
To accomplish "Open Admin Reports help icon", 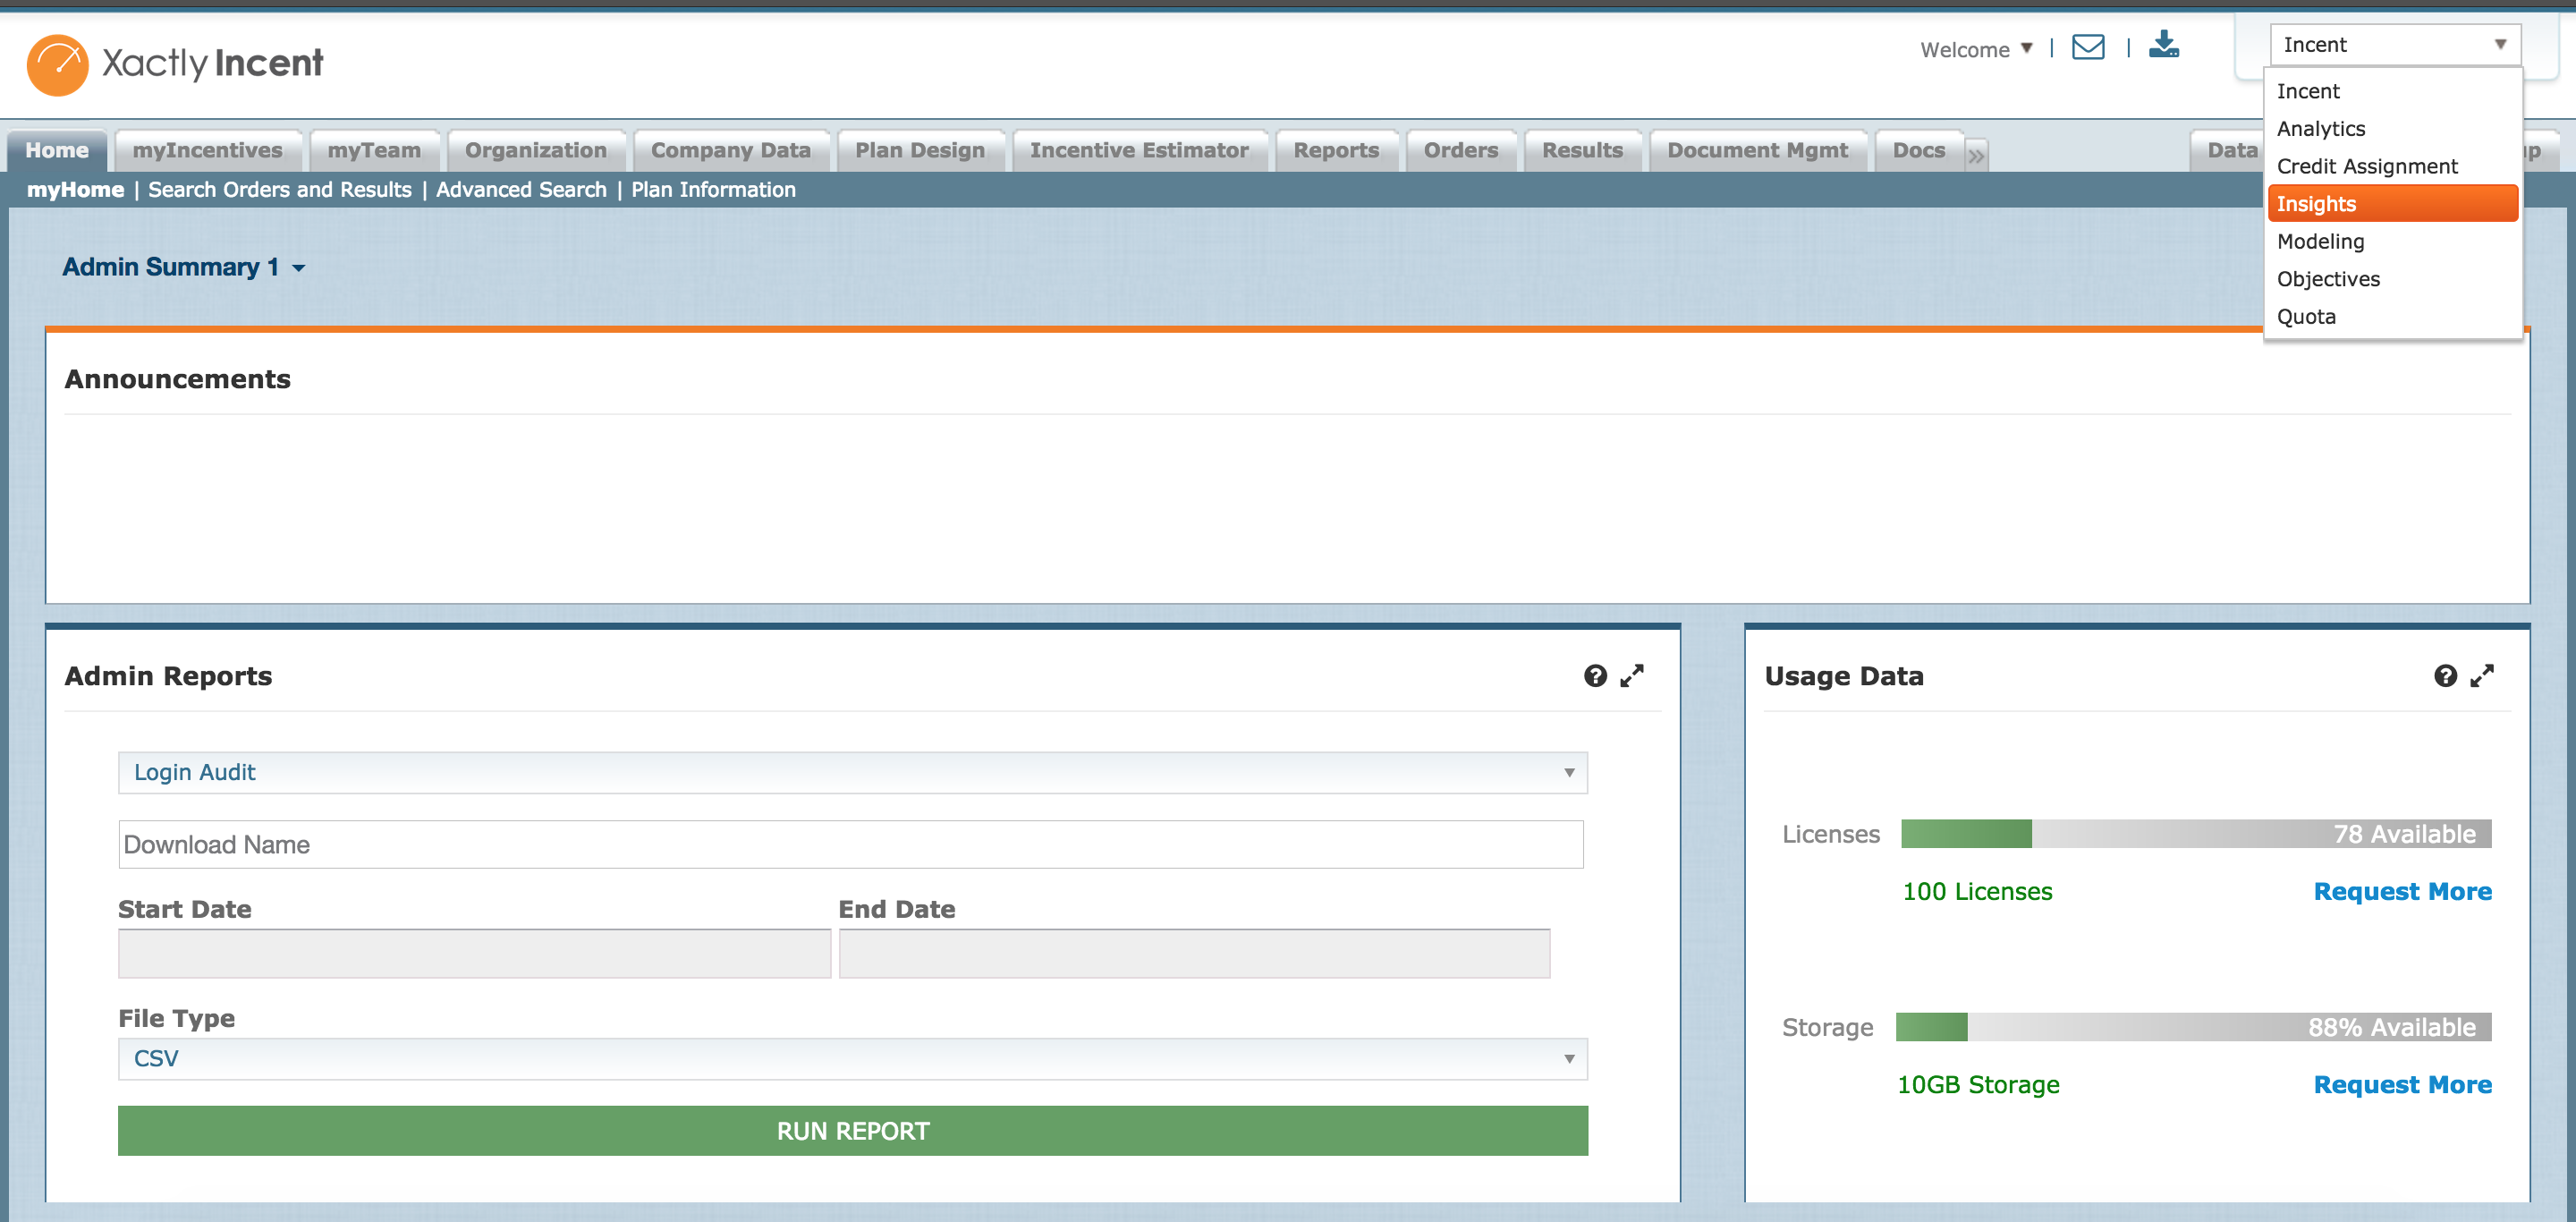I will tap(1595, 676).
